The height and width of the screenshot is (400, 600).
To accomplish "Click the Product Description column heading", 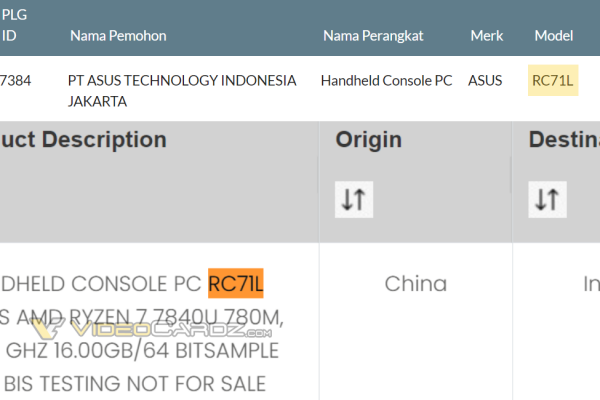I will 83,139.
